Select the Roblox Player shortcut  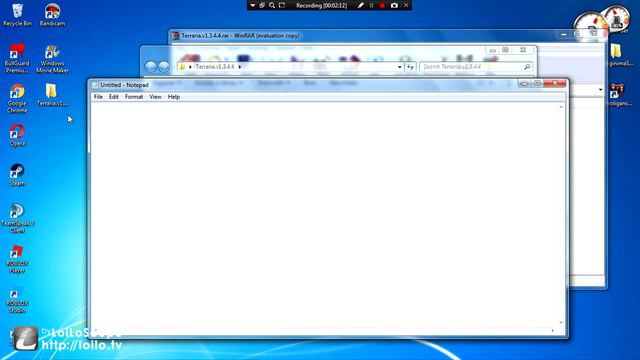(17, 259)
